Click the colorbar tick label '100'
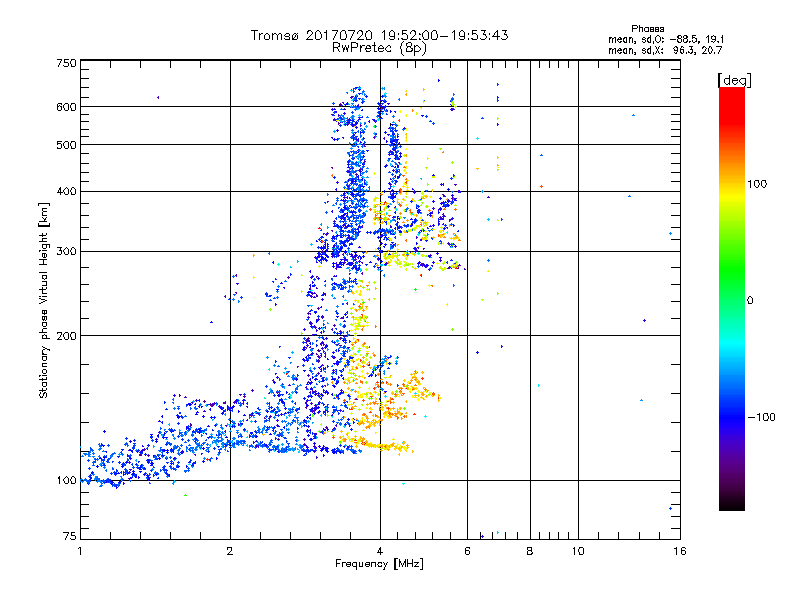800x600 pixels. [x=757, y=184]
